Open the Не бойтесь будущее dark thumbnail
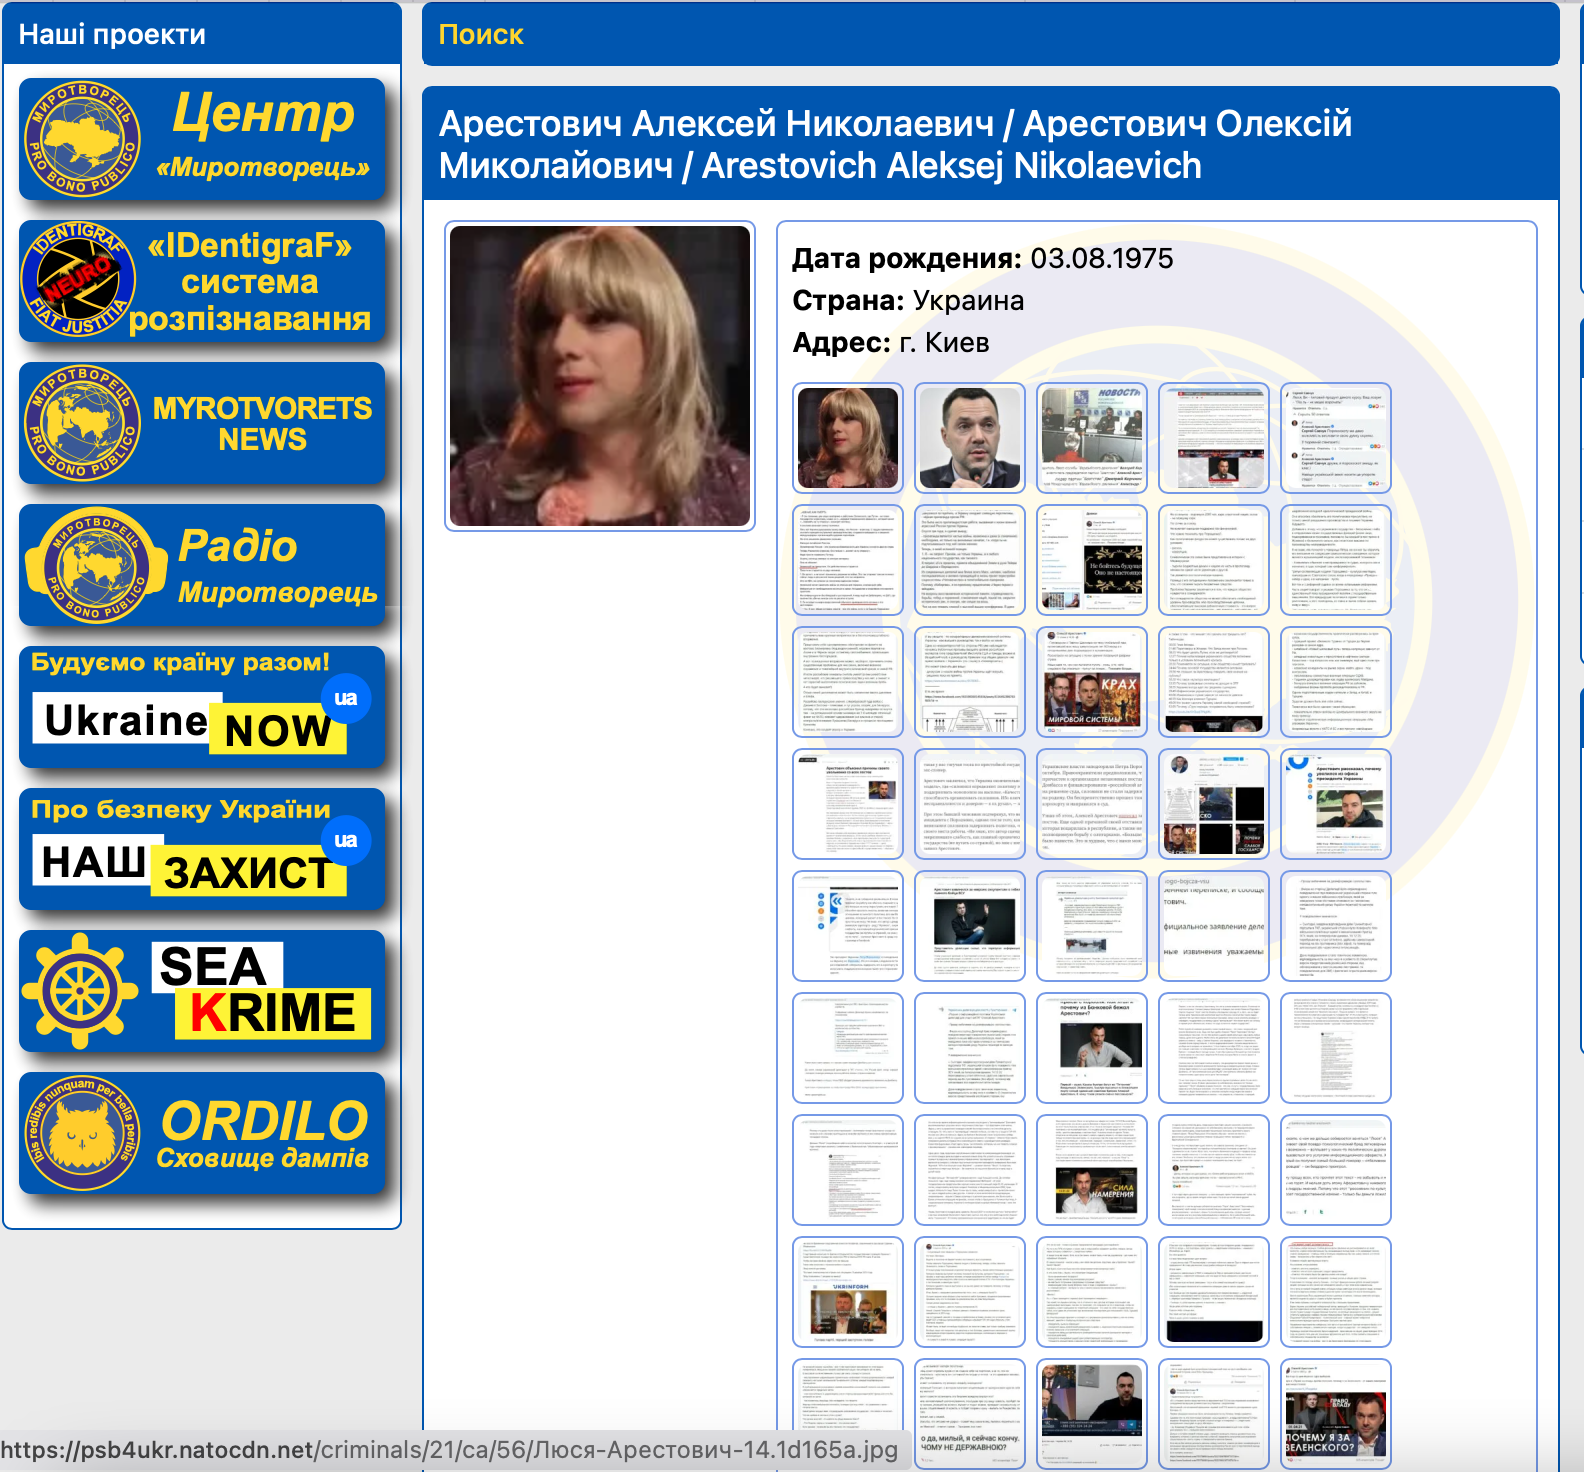The image size is (1584, 1472). pos(1091,560)
